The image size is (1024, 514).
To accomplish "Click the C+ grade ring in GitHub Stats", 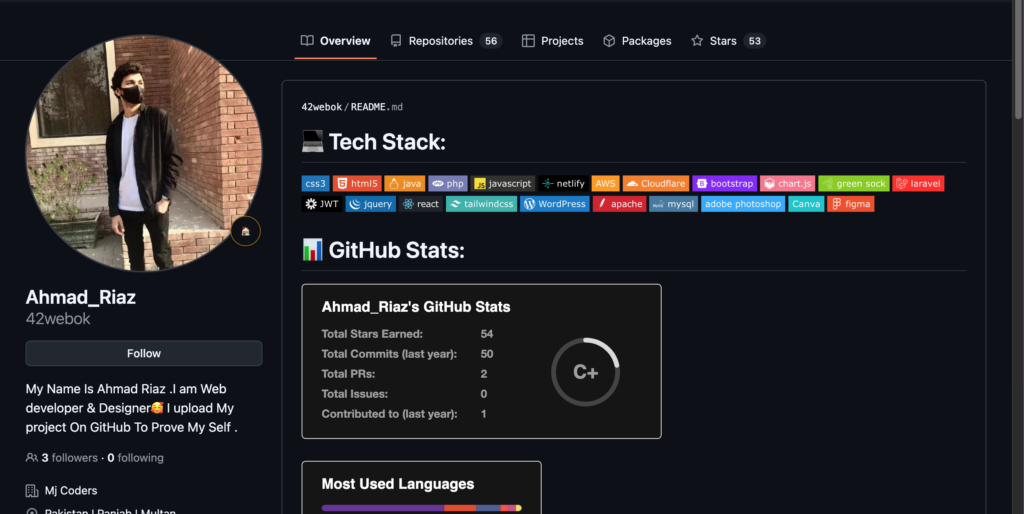I will 586,372.
